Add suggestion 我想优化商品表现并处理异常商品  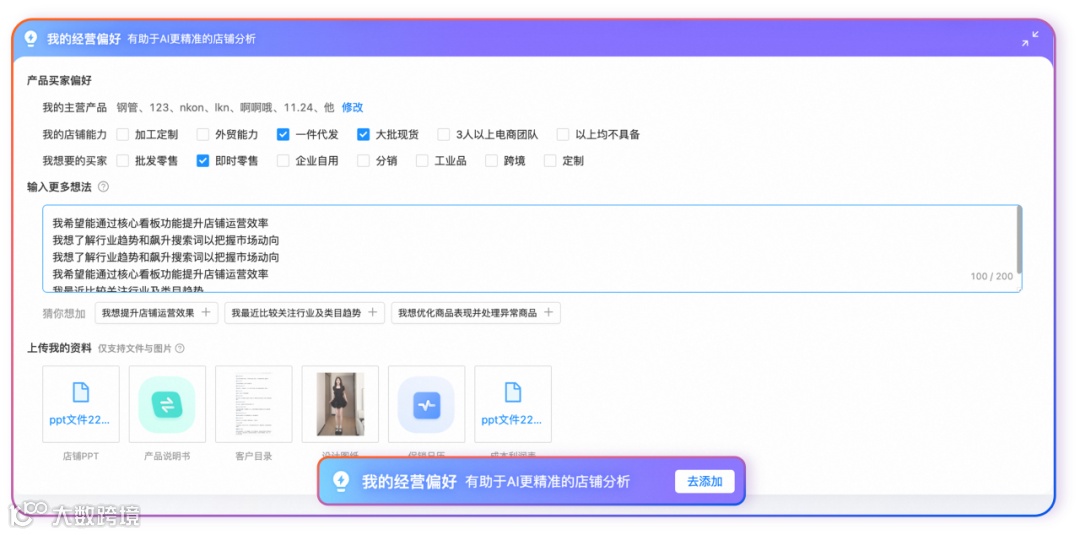476,313
